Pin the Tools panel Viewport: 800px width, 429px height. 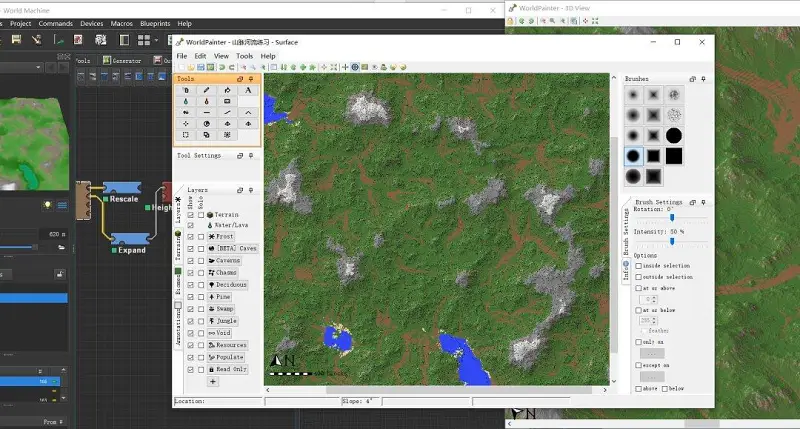click(251, 79)
